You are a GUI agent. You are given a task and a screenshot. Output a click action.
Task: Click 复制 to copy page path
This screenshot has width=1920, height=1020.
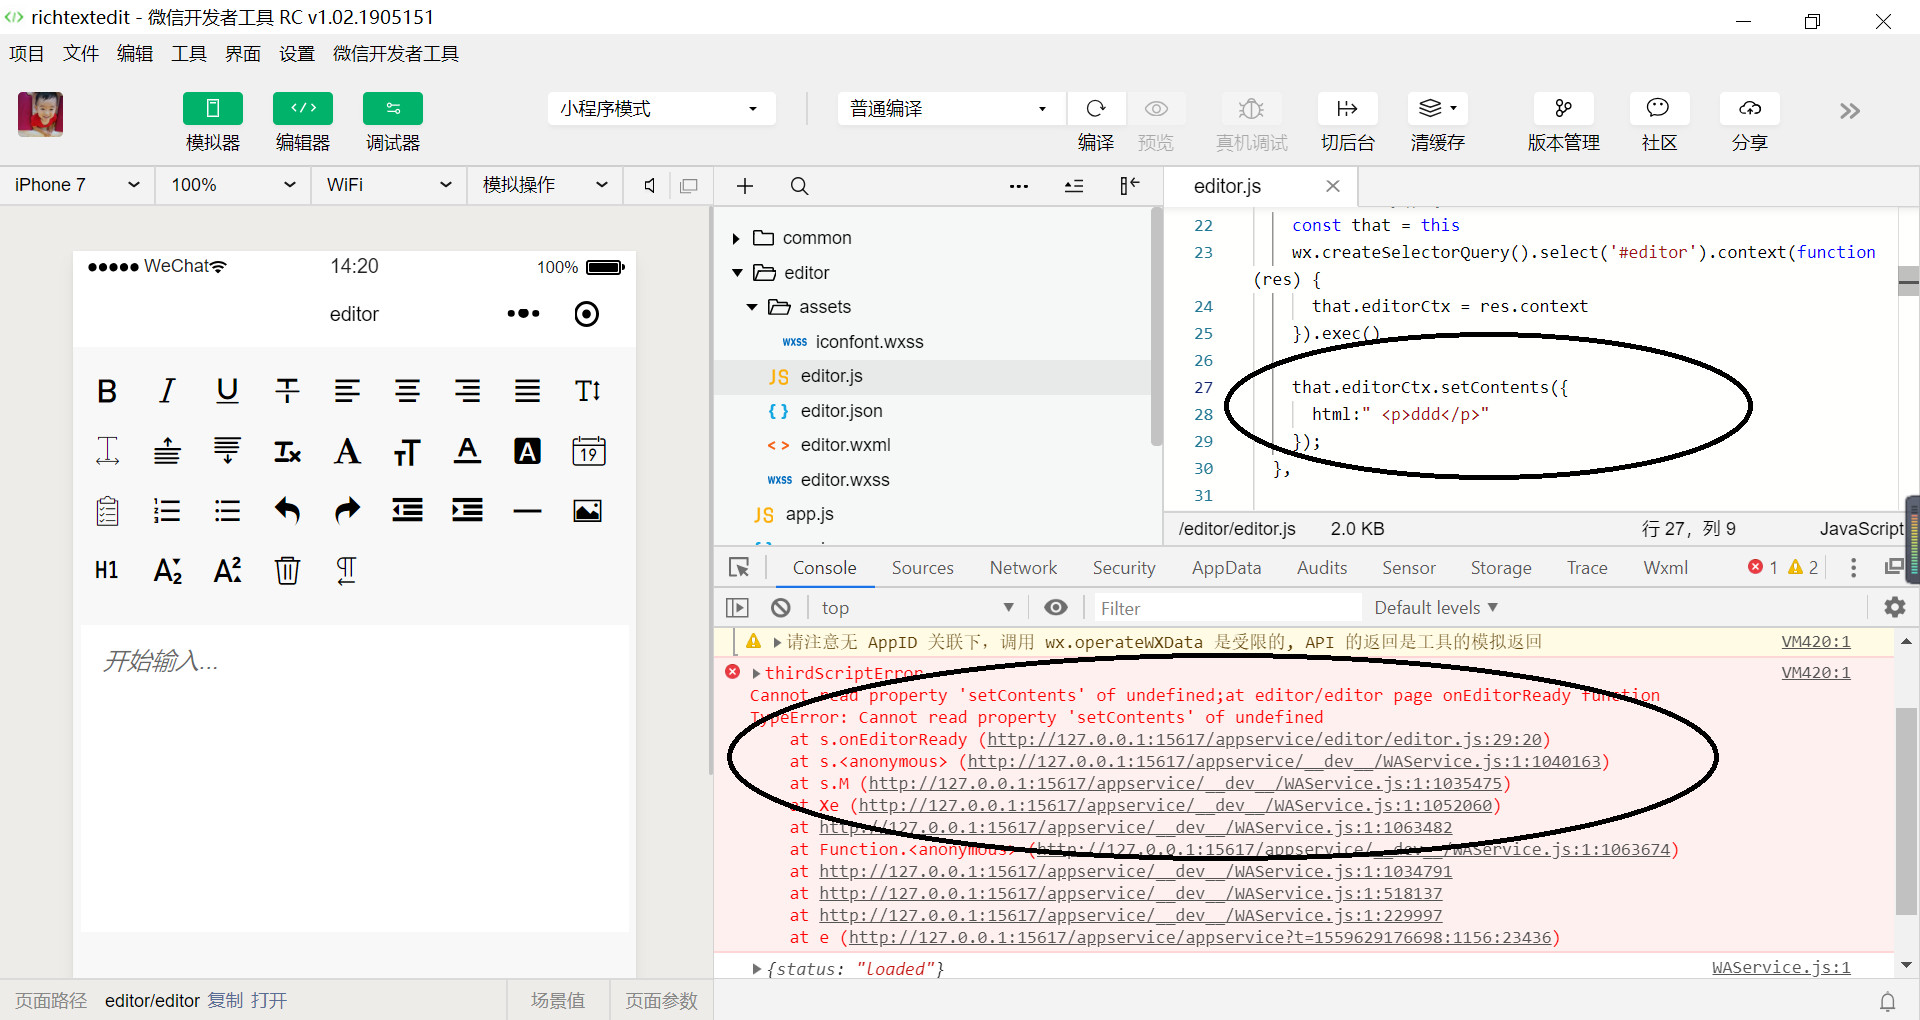click(225, 1001)
